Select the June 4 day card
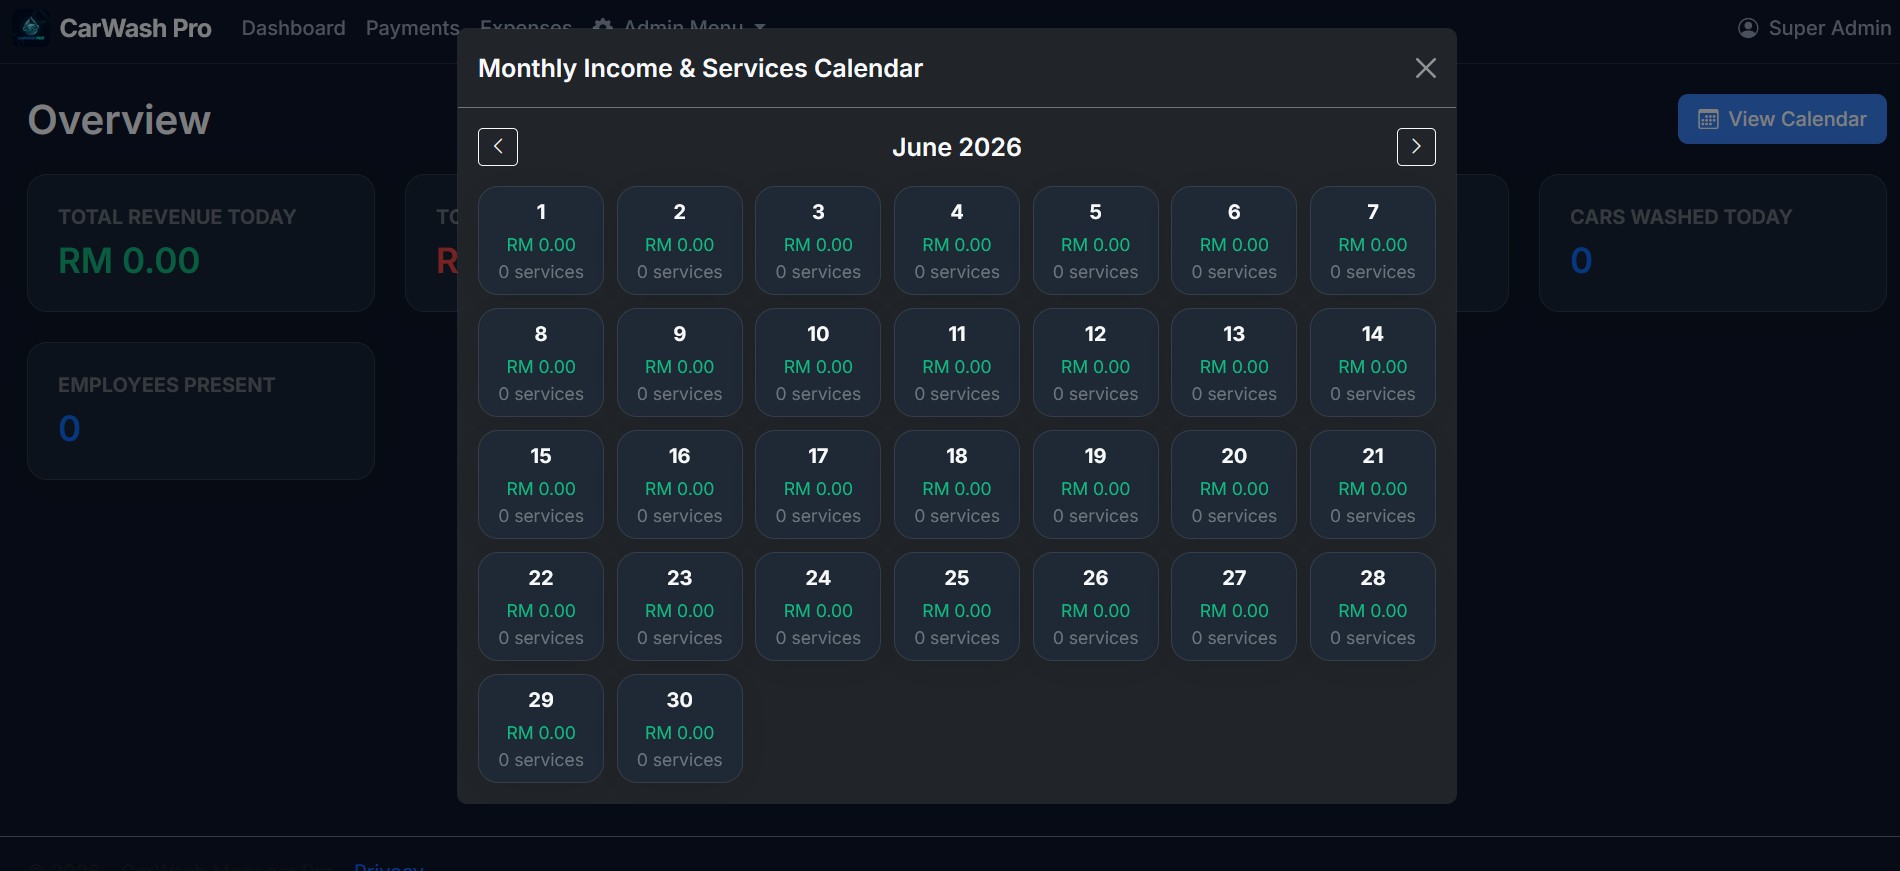The height and width of the screenshot is (871, 1900). coord(957,240)
